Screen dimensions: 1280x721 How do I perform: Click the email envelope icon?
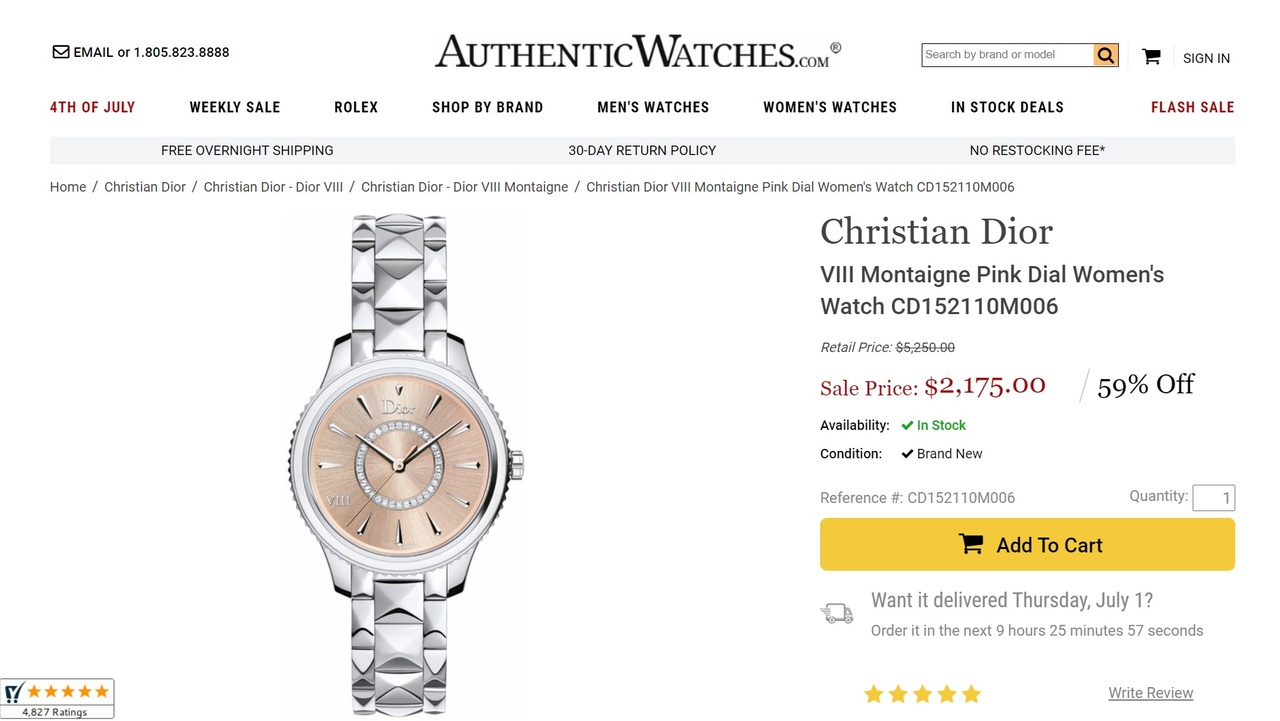pos(61,52)
